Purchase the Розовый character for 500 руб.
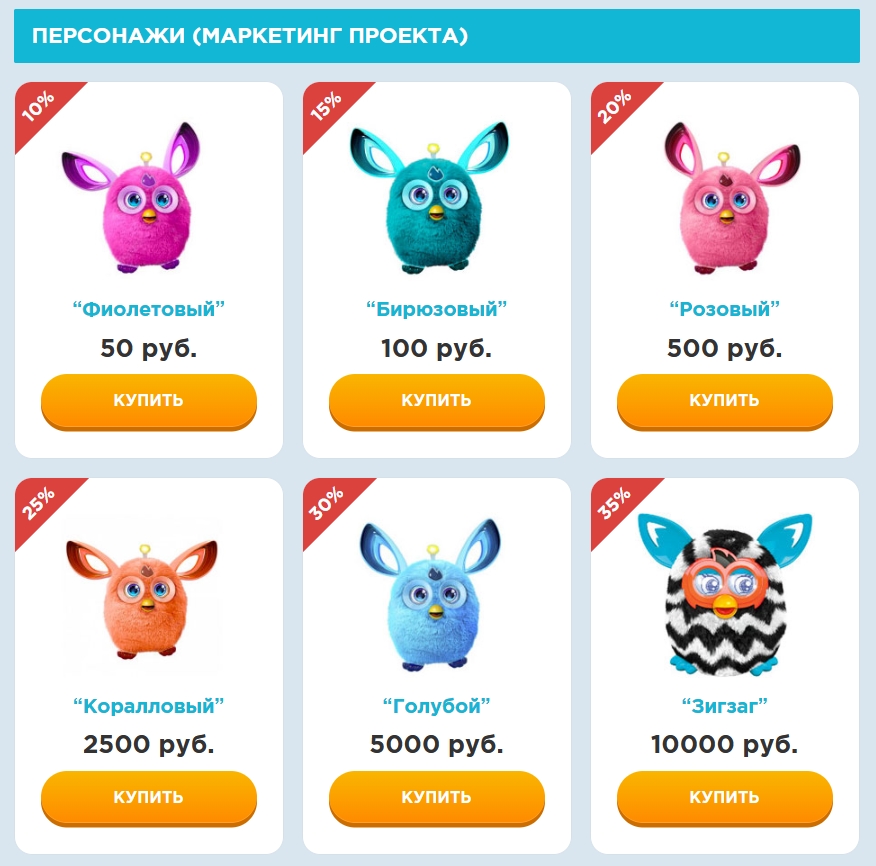Viewport: 876px width, 866px height. click(x=725, y=401)
